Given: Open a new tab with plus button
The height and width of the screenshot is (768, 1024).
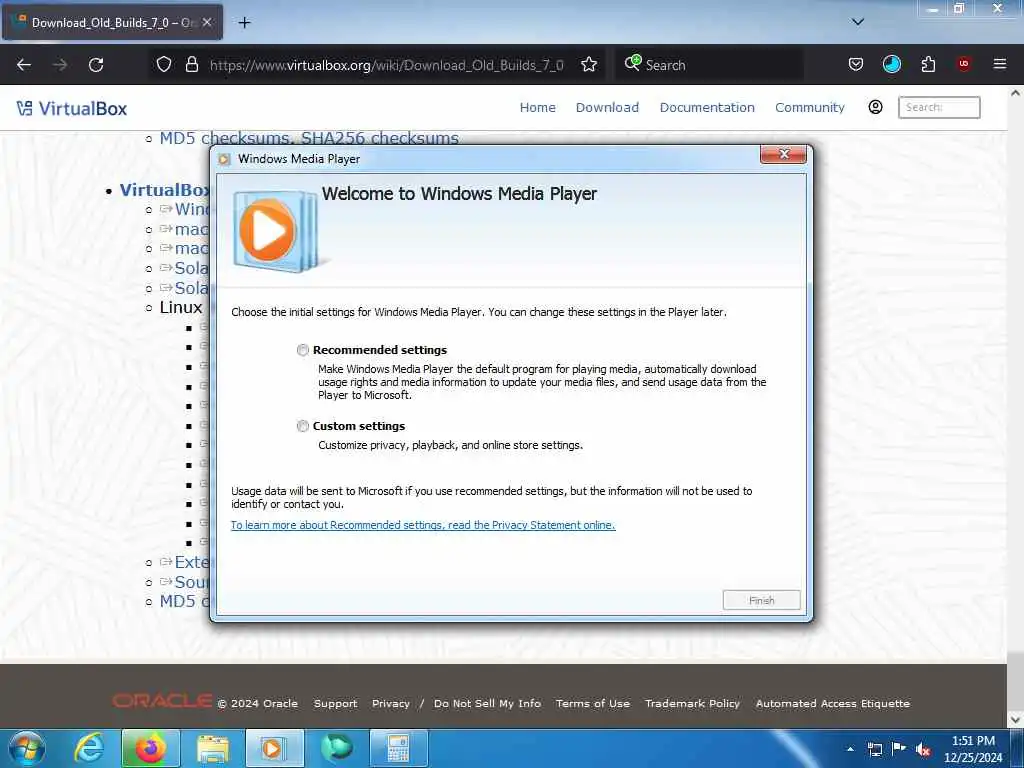Looking at the screenshot, I should click(x=244, y=23).
